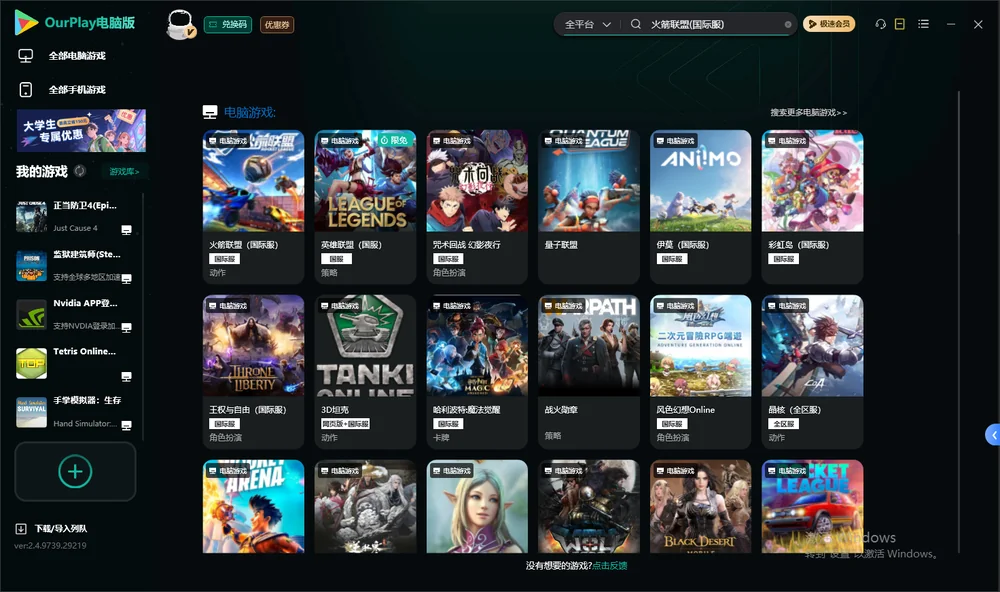The width and height of the screenshot is (1000, 592).
Task: Select the 全部电脑游戏 monitor icon
Action: click(26, 56)
